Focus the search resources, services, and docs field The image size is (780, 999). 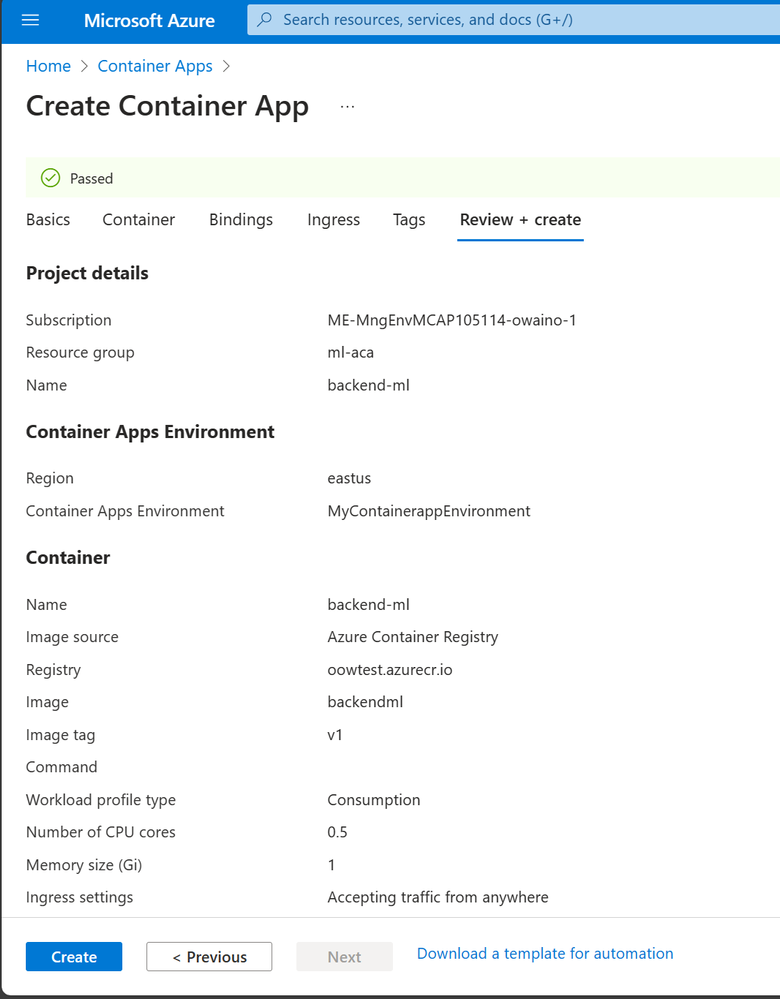click(500, 20)
